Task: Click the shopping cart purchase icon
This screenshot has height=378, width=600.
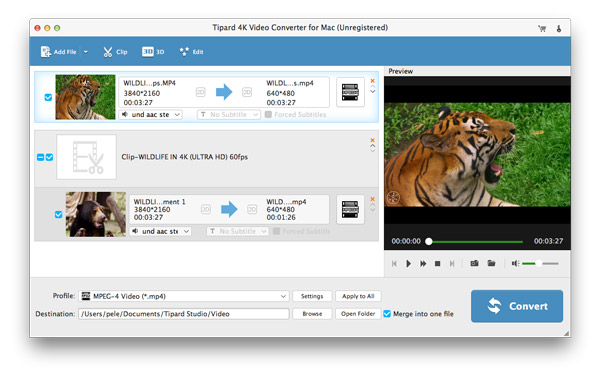Action: coord(542,28)
